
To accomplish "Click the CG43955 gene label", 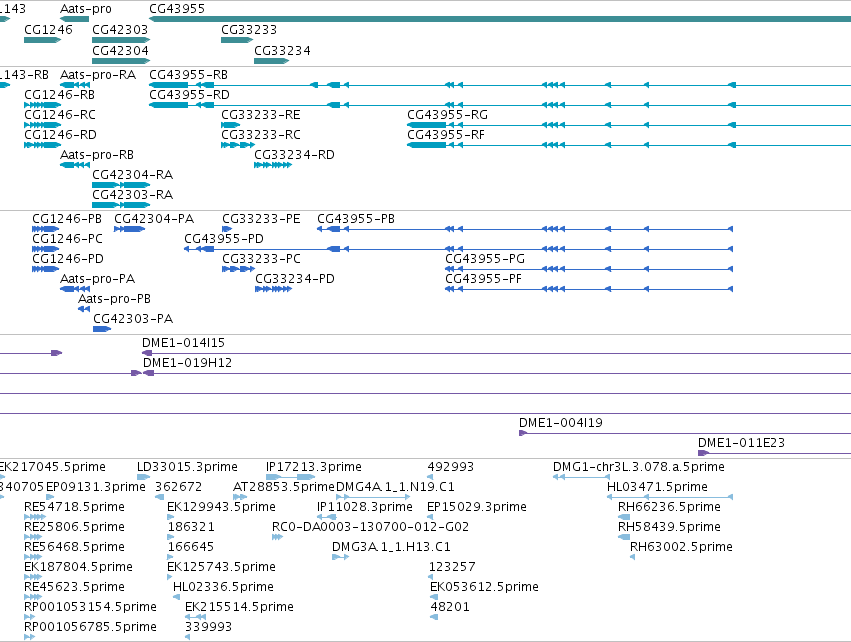I will [x=177, y=9].
